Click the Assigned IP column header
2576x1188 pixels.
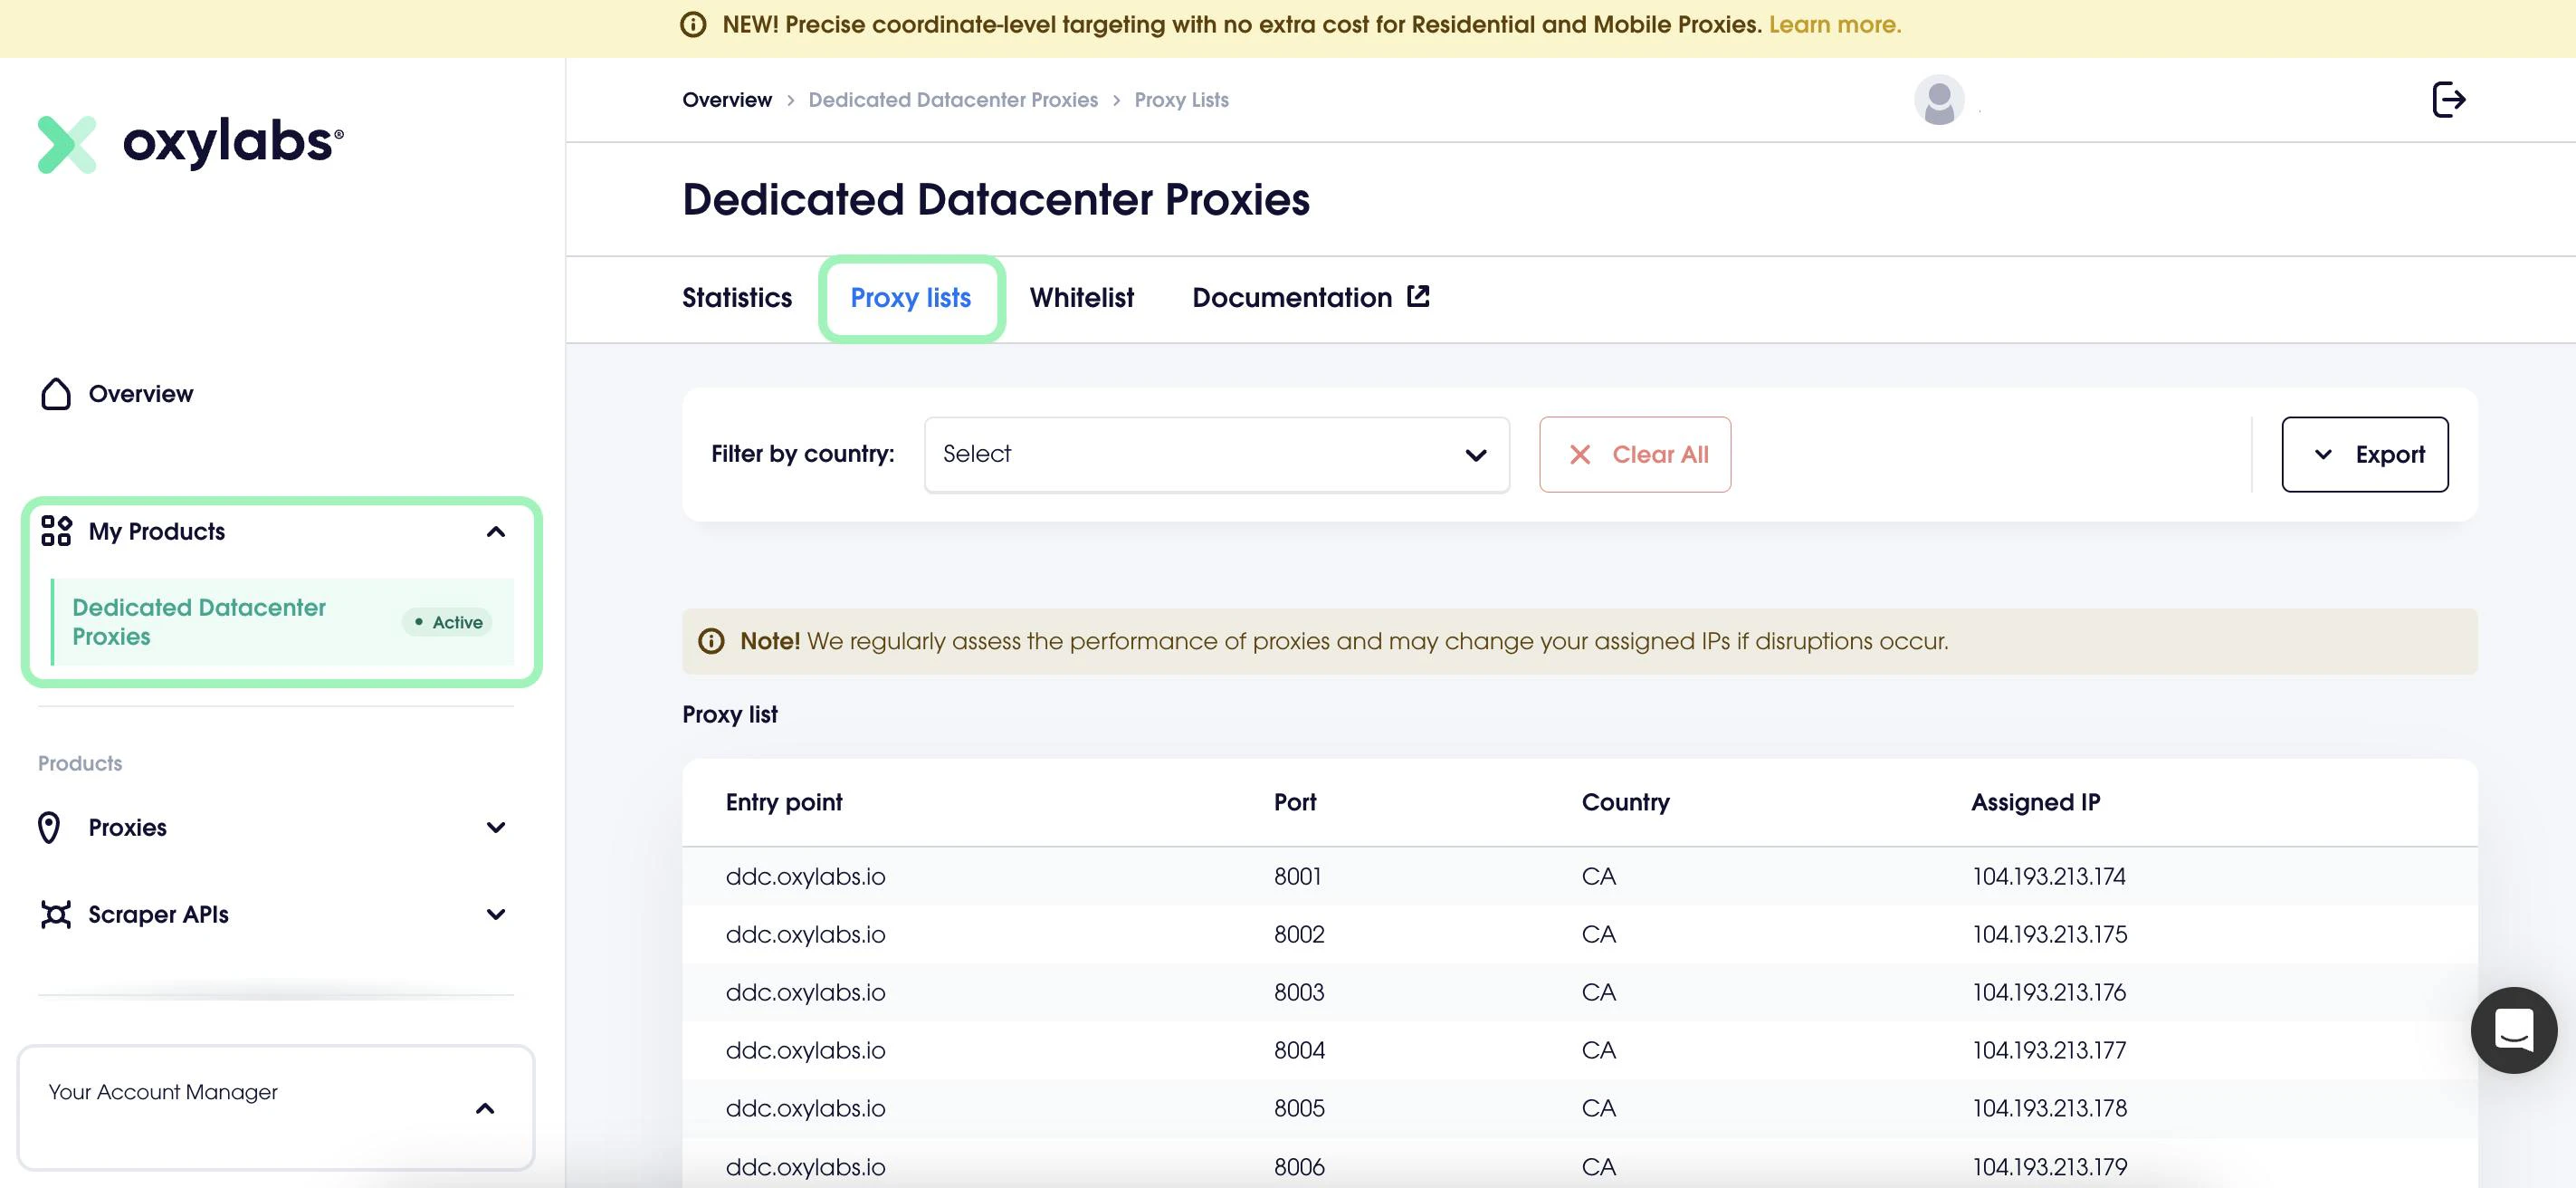coord(2035,802)
